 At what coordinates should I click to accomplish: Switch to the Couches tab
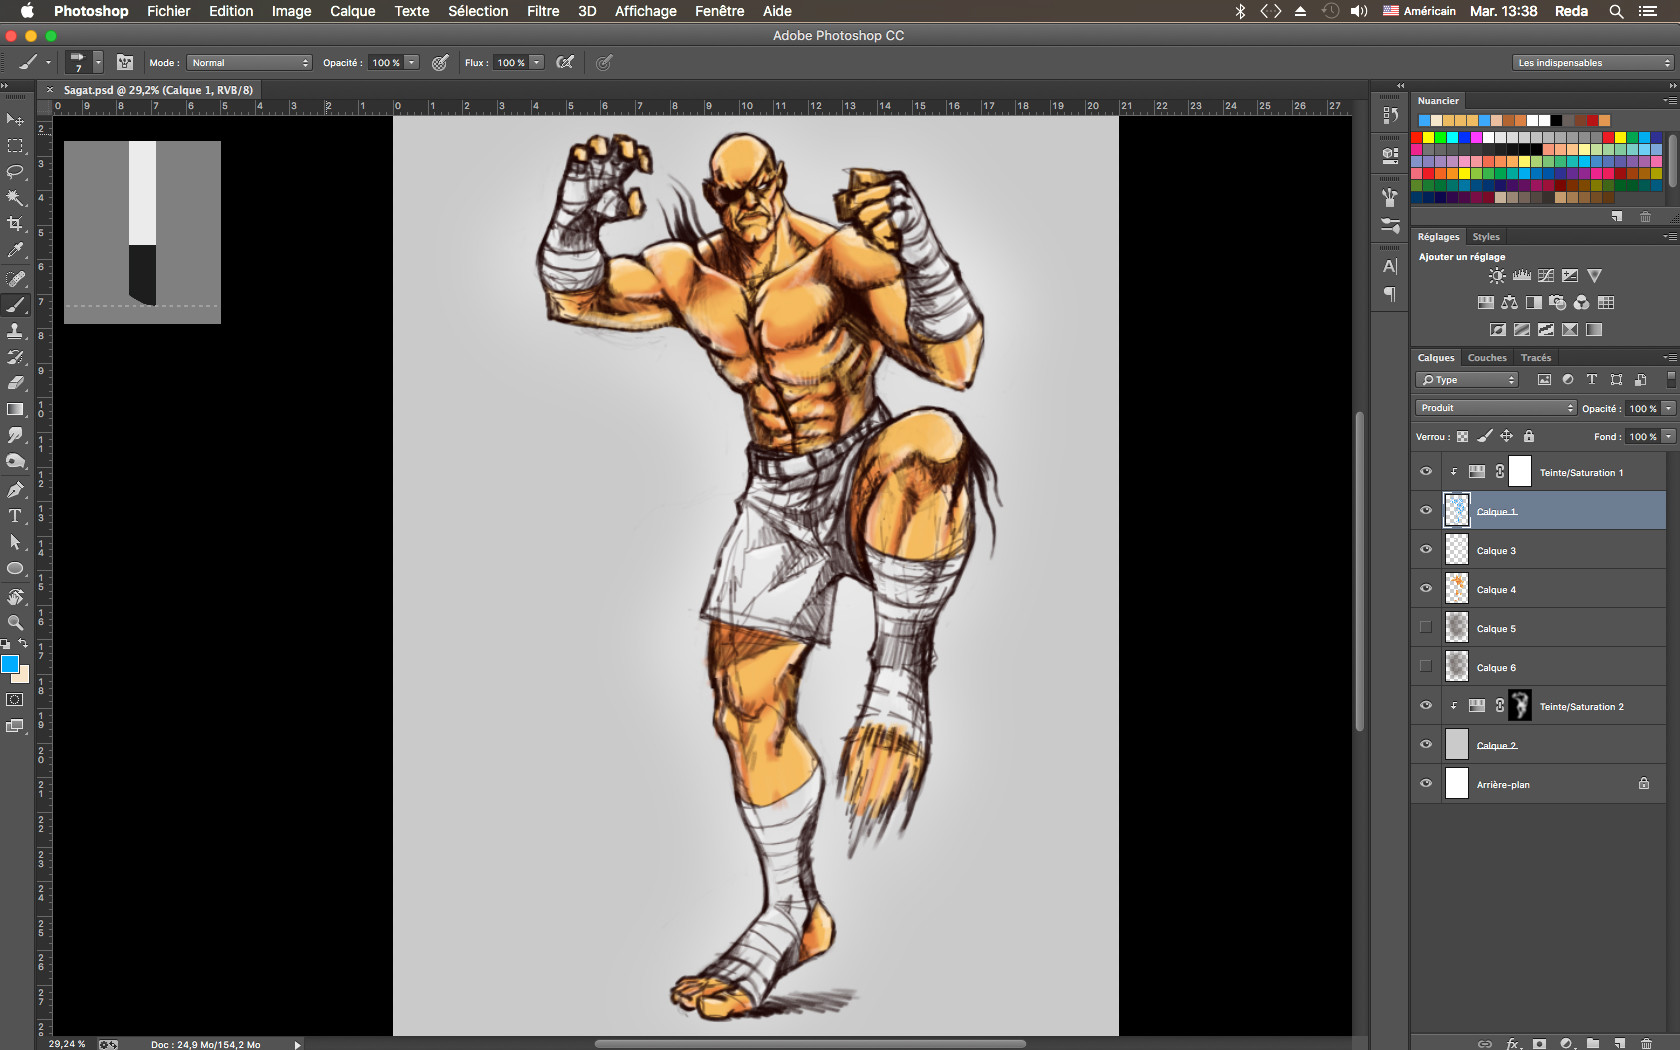tap(1486, 358)
